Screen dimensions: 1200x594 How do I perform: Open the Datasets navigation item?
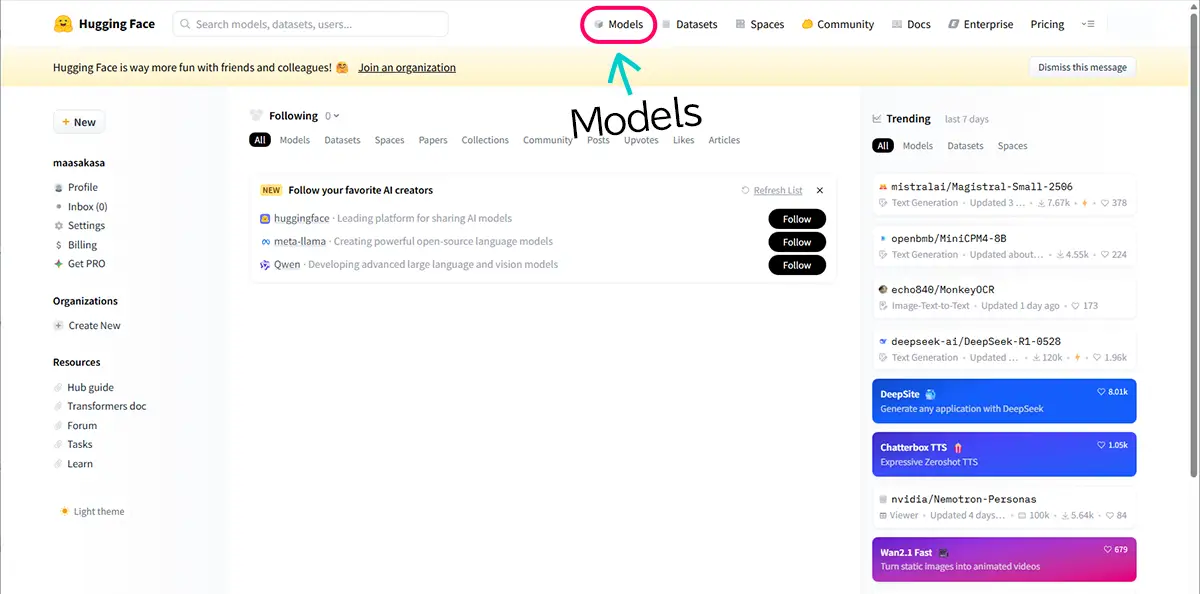689,24
